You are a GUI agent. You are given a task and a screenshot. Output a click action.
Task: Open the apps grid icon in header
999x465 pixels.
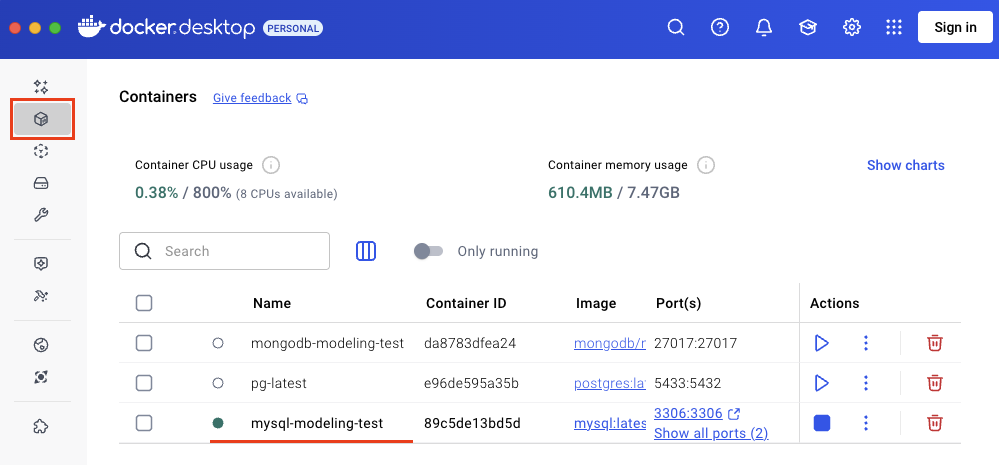click(895, 27)
